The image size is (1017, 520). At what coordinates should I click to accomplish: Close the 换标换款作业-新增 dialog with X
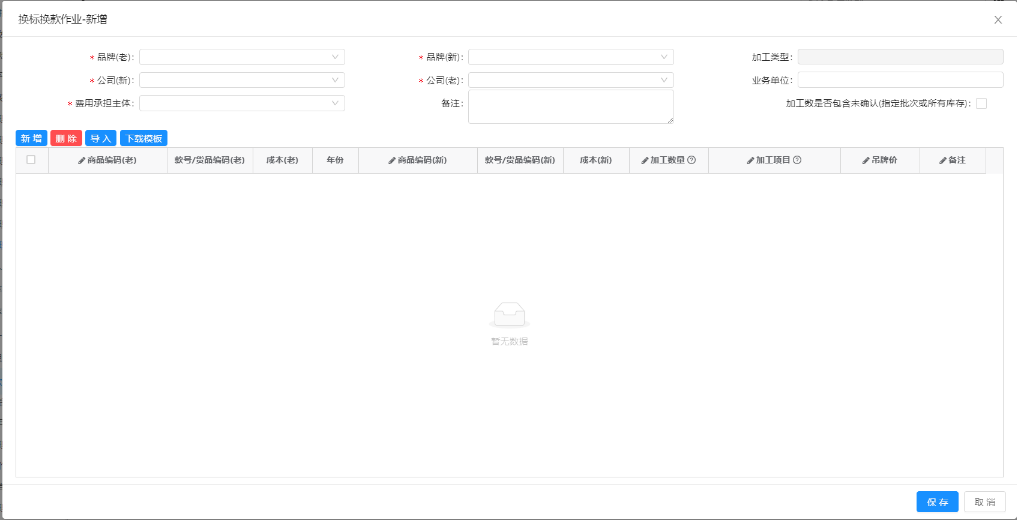click(x=997, y=19)
